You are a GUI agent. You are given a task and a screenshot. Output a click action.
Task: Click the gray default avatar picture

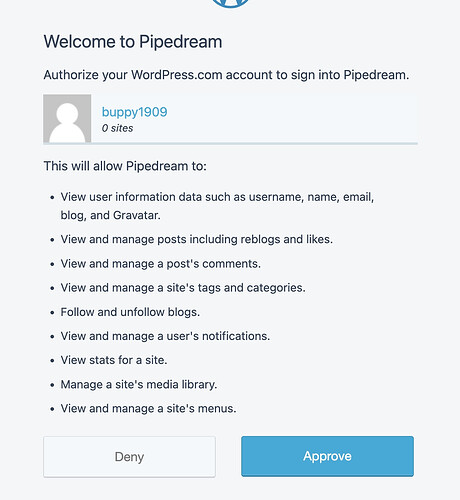point(67,118)
